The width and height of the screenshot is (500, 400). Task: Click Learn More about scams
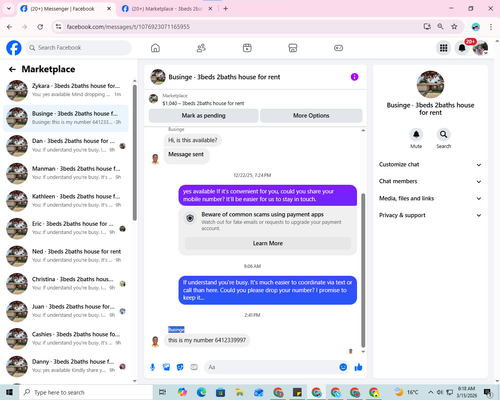click(268, 243)
